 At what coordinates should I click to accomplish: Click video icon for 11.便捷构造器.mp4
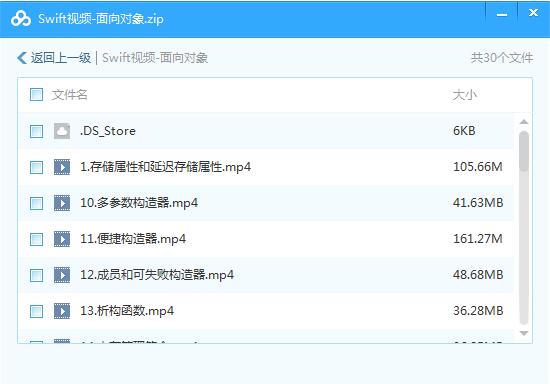(62, 239)
